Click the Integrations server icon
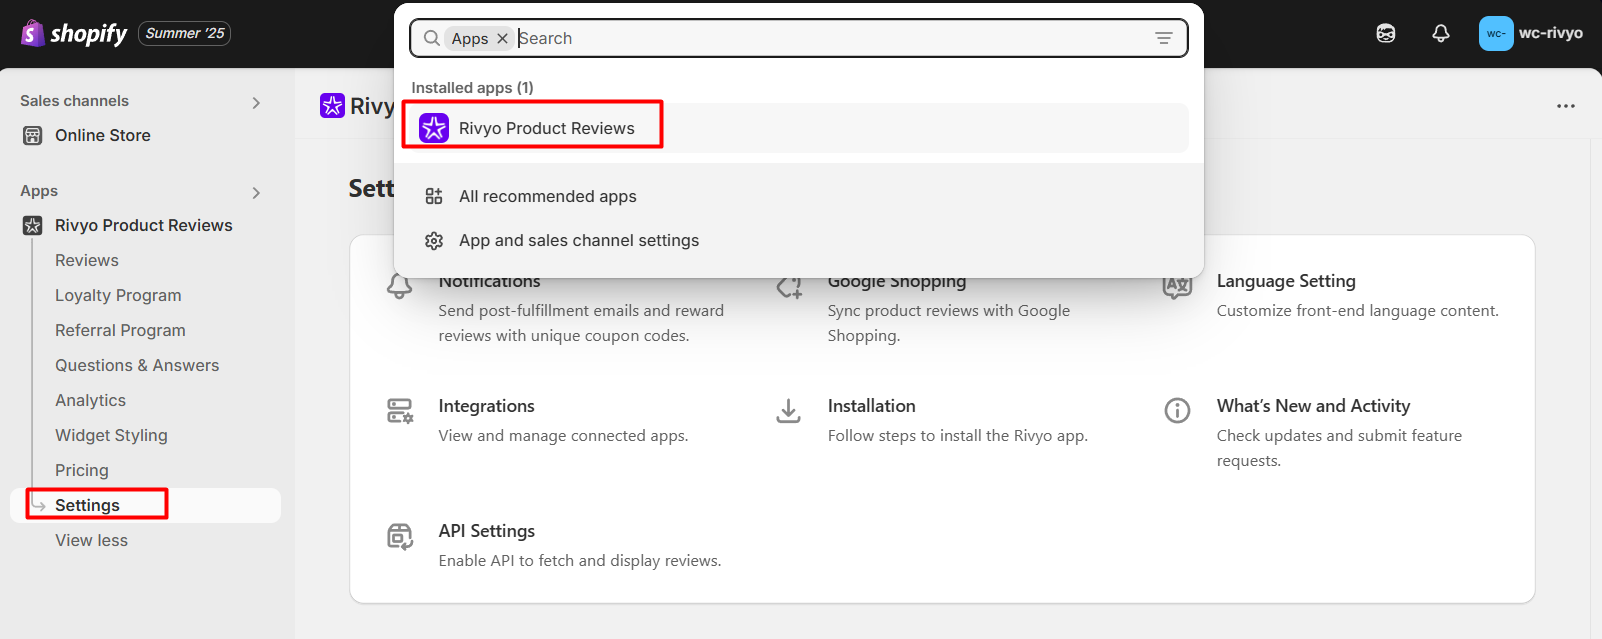 [400, 411]
